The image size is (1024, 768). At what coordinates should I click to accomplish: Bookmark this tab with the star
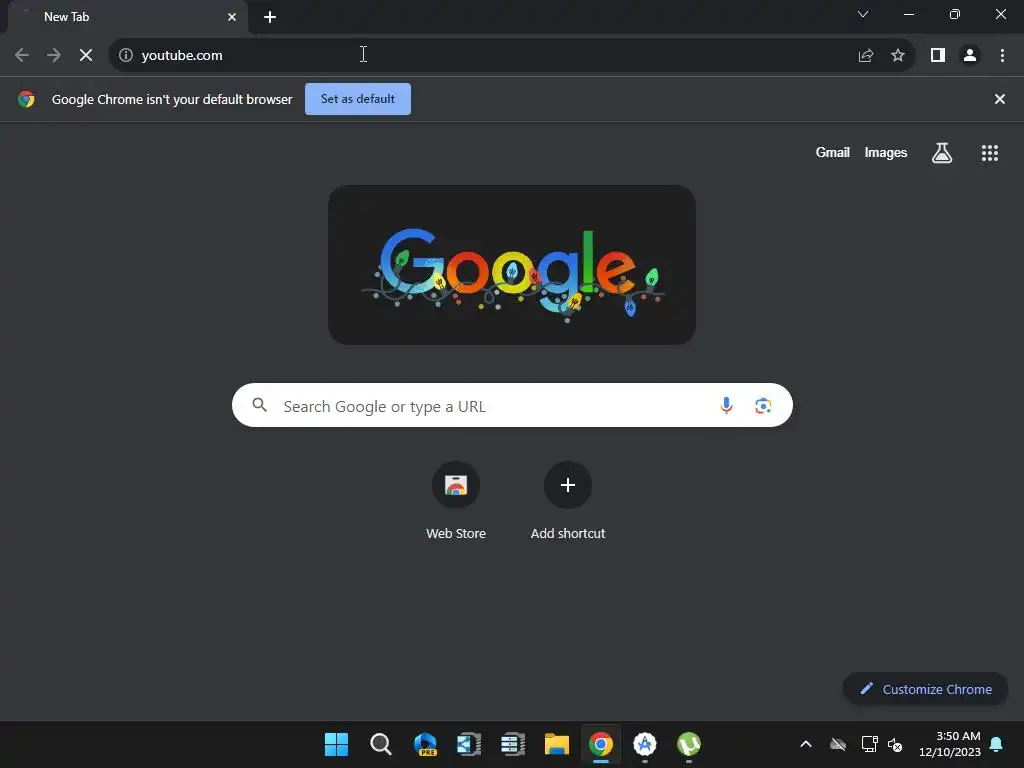[898, 56]
